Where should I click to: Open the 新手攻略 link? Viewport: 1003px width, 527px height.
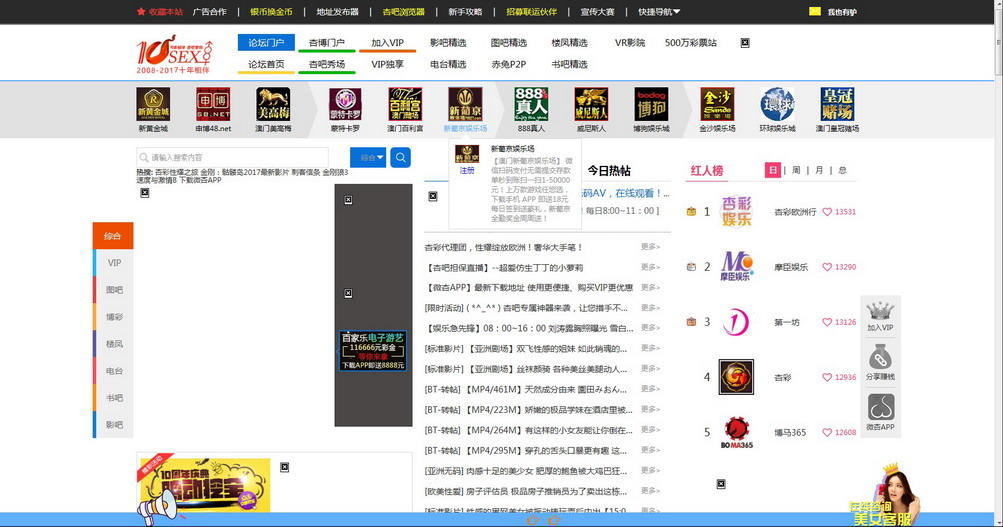click(x=465, y=12)
